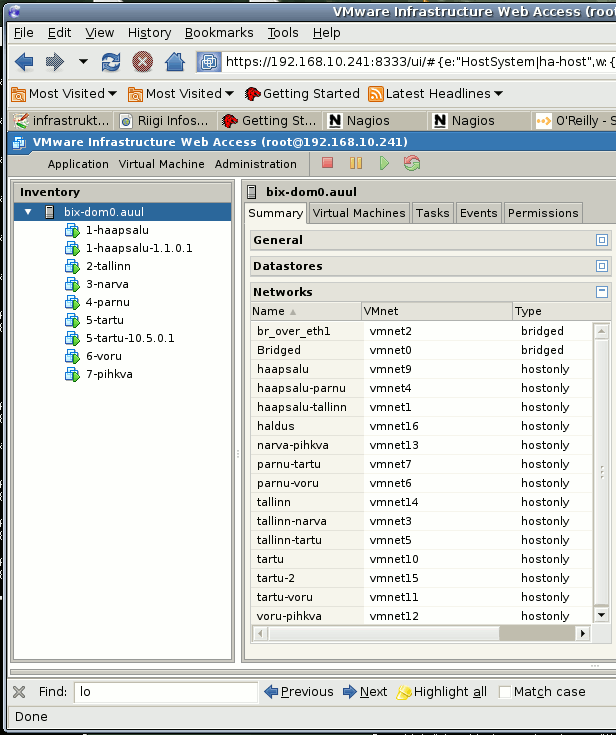Open the Administration menu
The height and width of the screenshot is (735, 616).
pyautogui.click(x=255, y=164)
